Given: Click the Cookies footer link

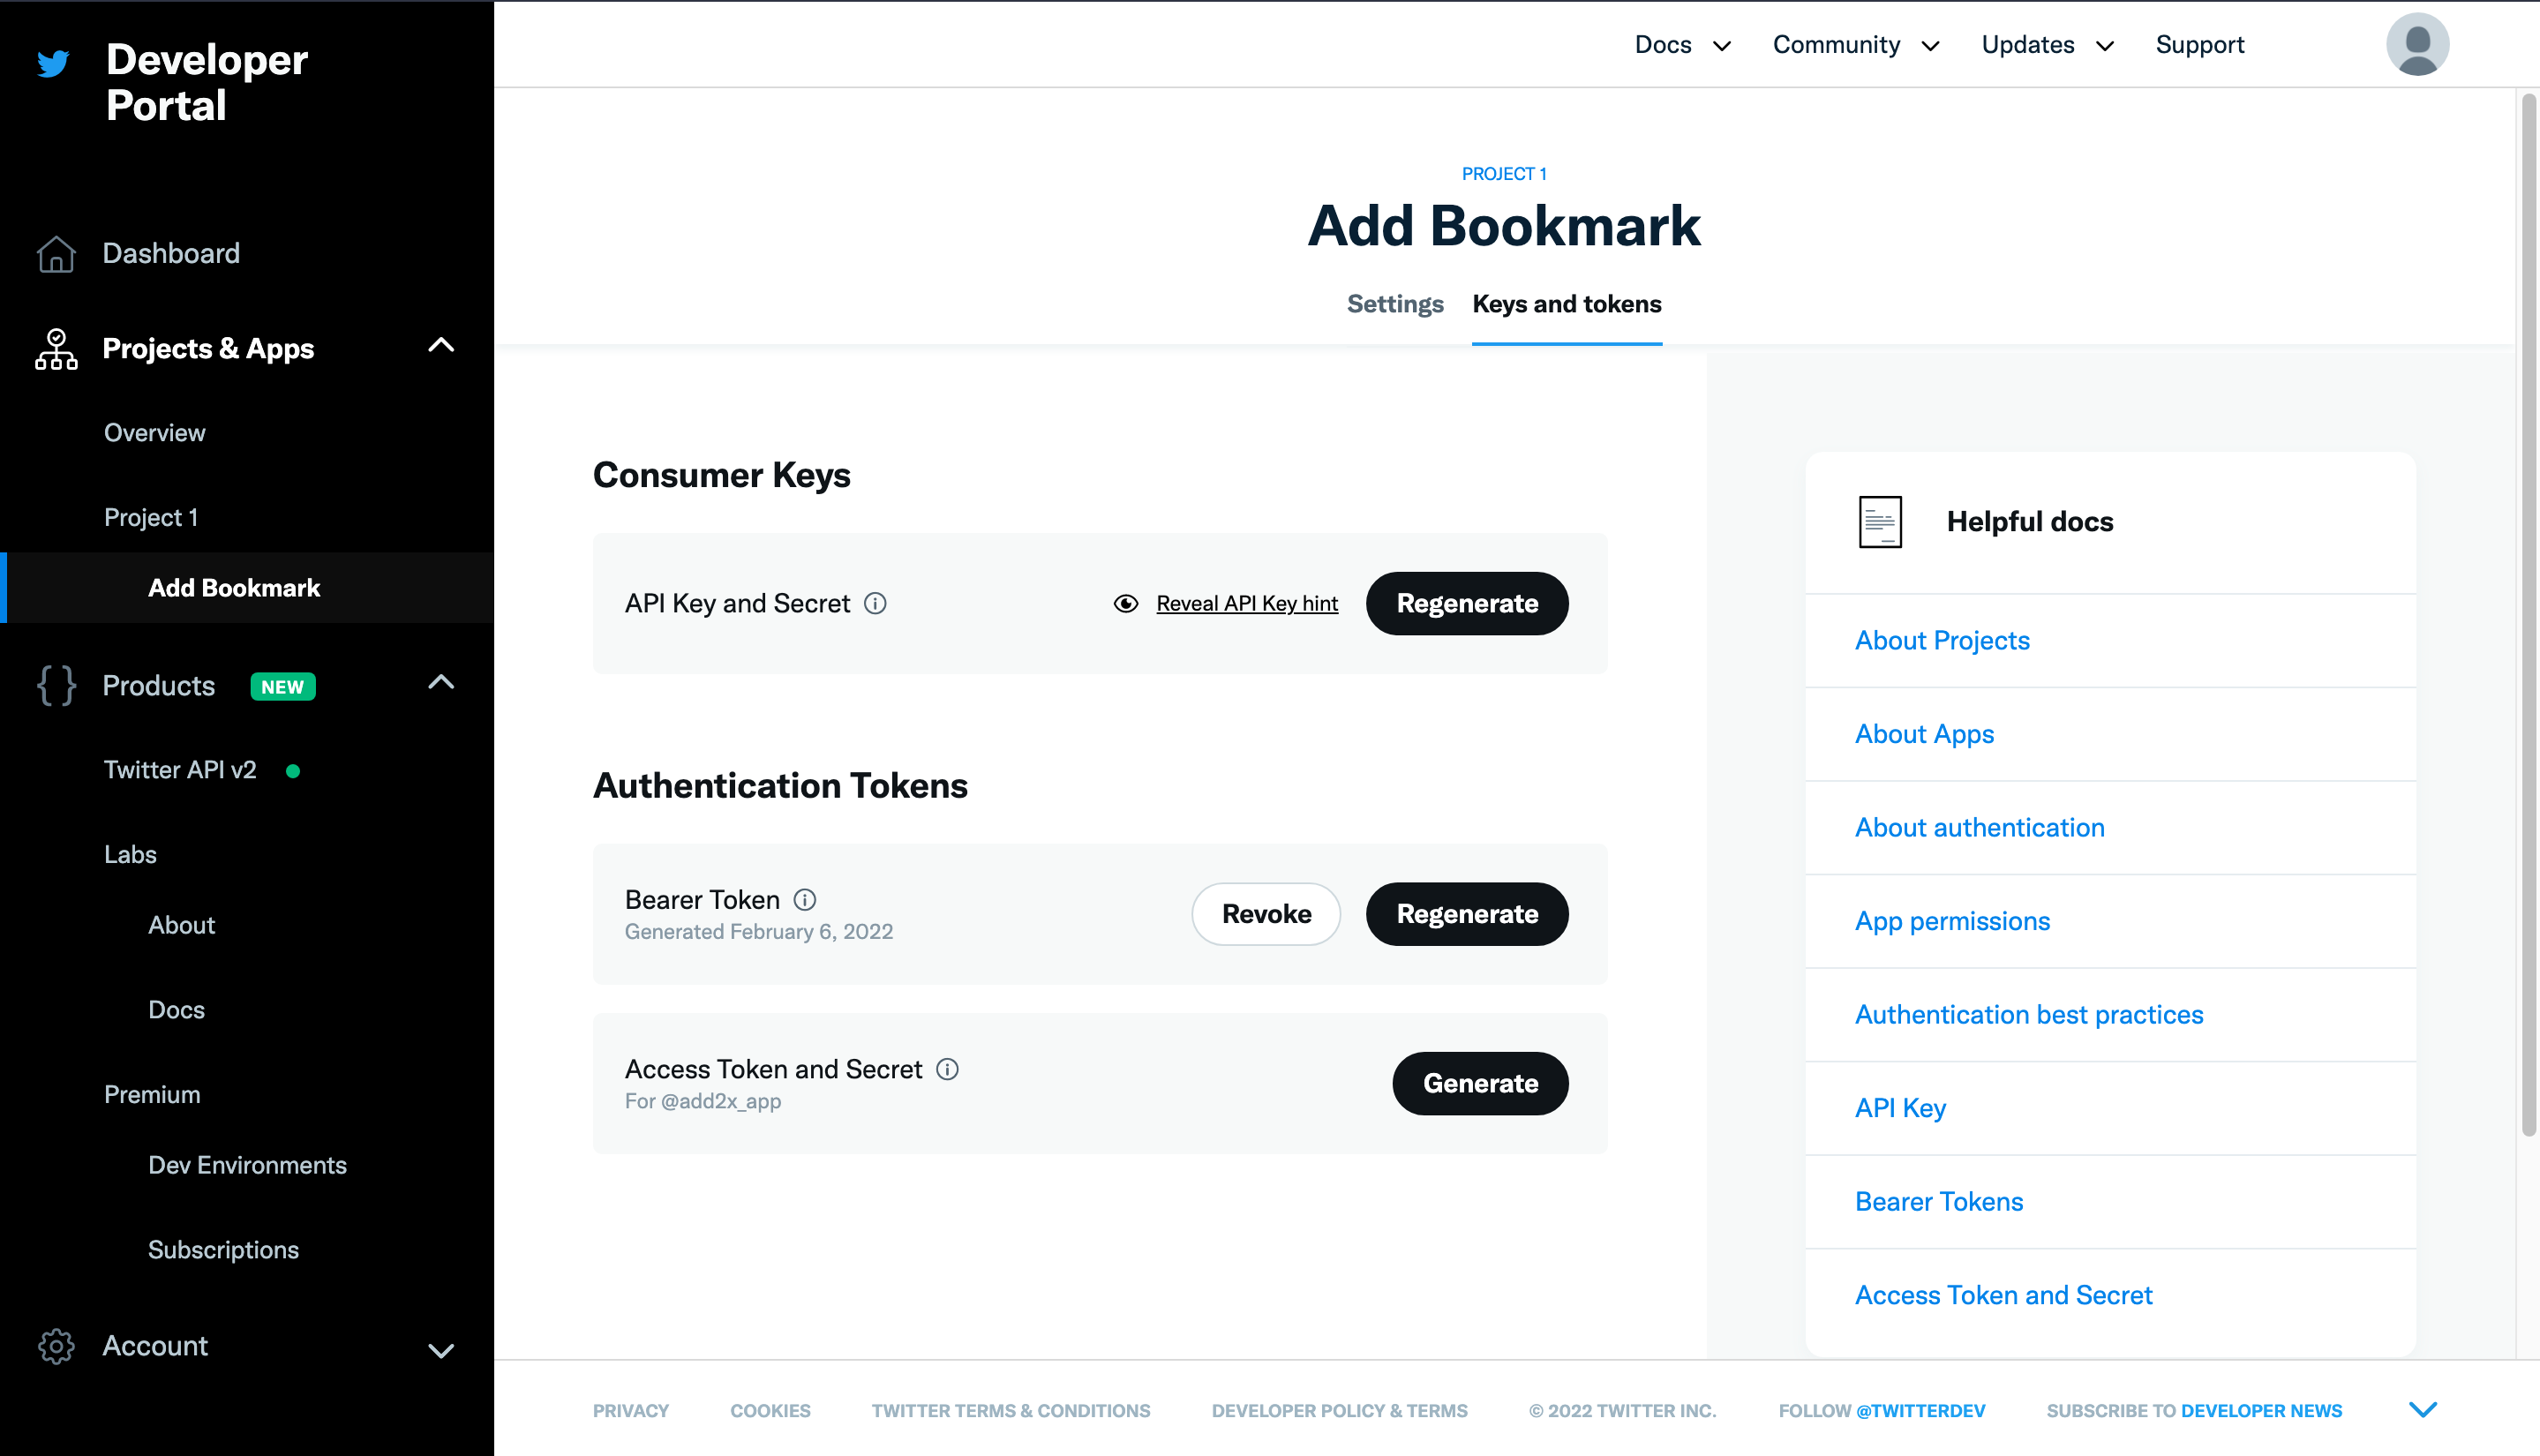Looking at the screenshot, I should (x=770, y=1411).
